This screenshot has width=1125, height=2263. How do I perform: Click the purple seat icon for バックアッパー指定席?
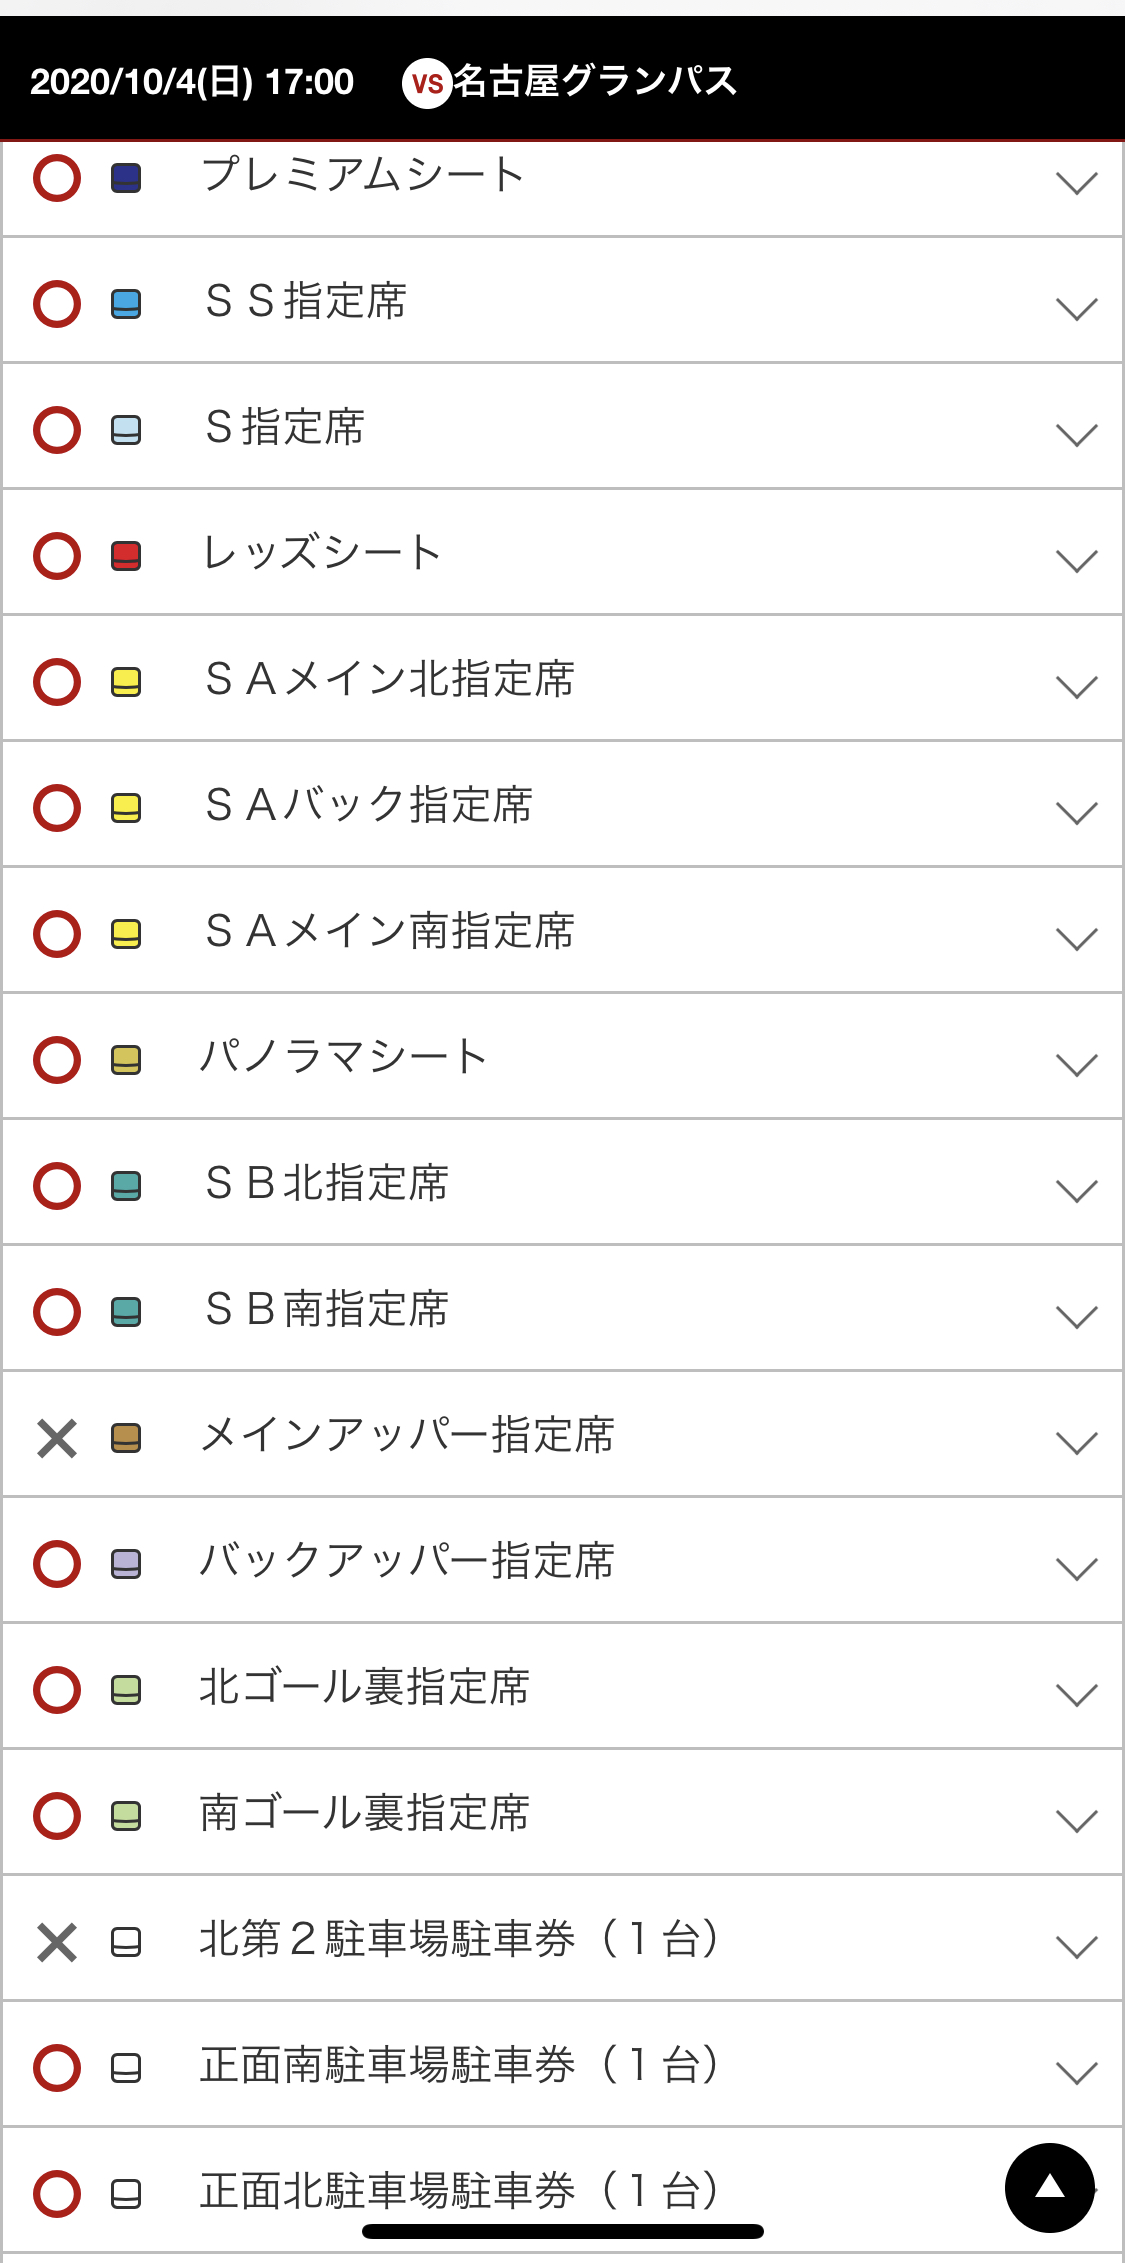pos(126,1564)
